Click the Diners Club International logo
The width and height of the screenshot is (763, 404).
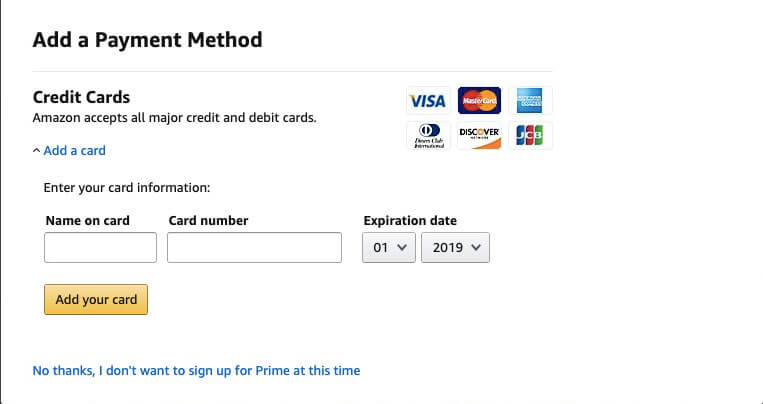tap(428, 135)
